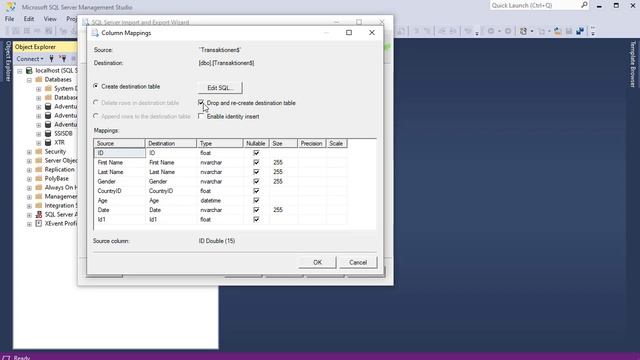
Task: Click the Replication folder icon
Action: (x=39, y=169)
